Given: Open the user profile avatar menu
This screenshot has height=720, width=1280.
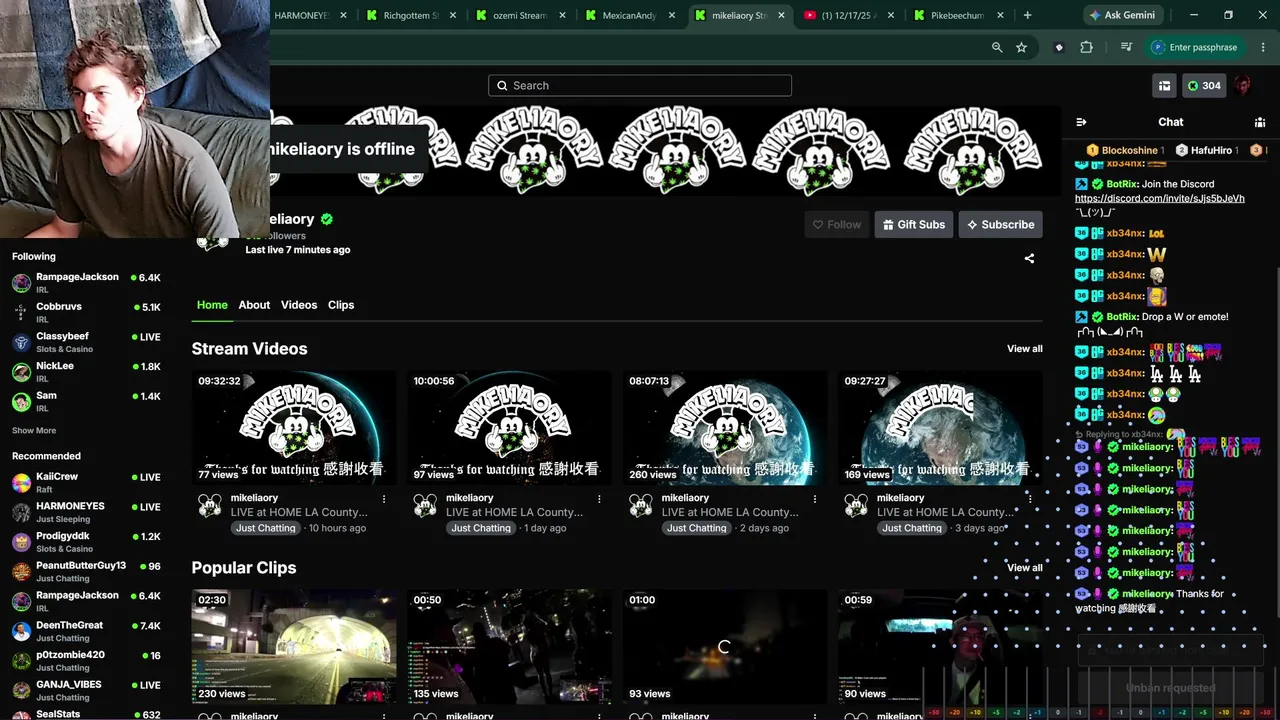Looking at the screenshot, I should [1243, 86].
